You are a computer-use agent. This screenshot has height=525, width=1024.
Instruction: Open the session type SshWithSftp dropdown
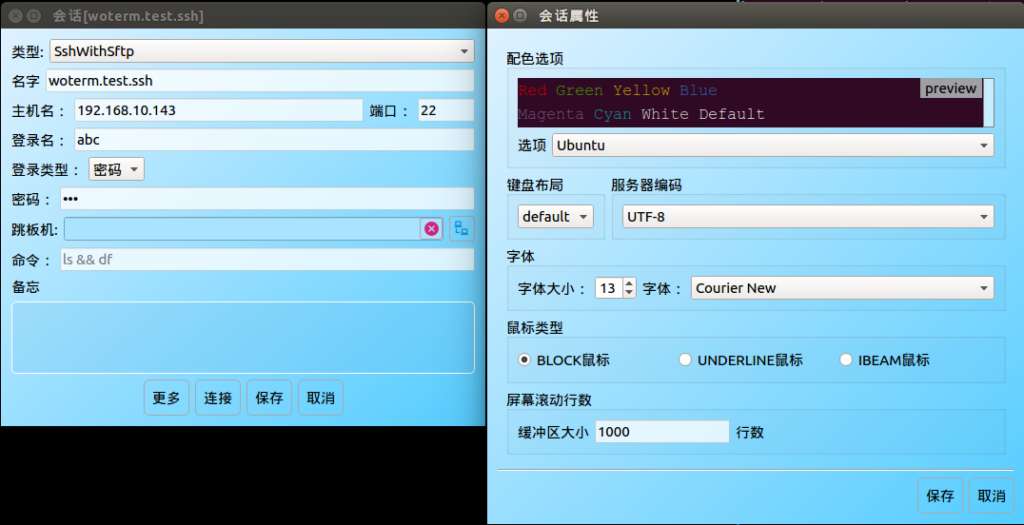pyautogui.click(x=262, y=50)
